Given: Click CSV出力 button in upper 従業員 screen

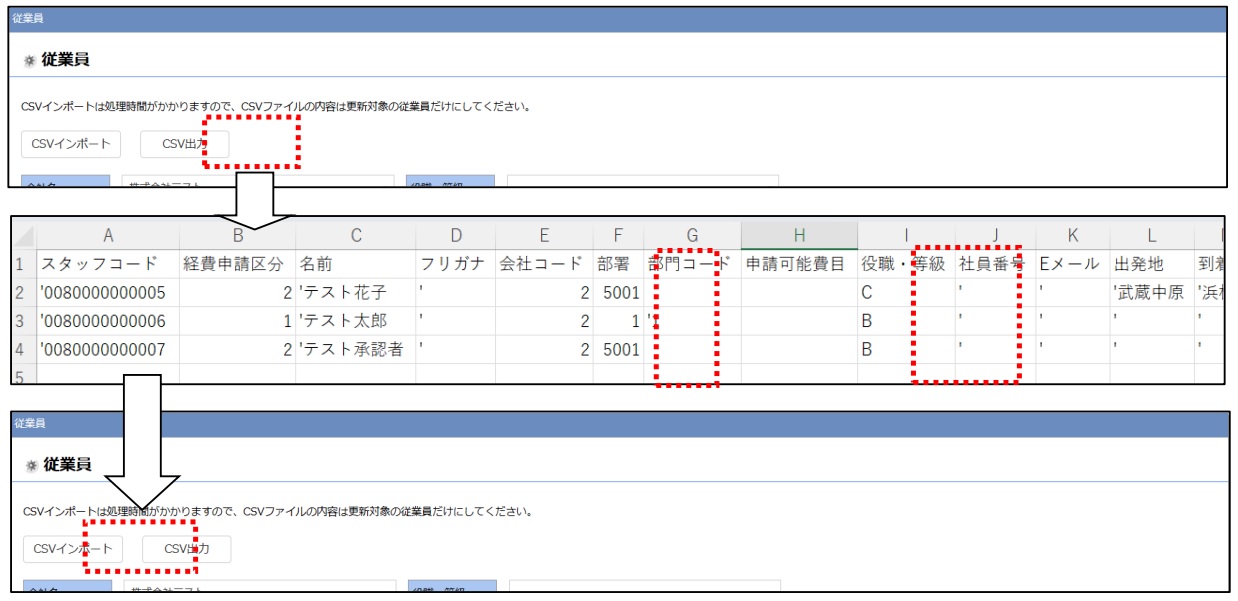Looking at the screenshot, I should click(185, 144).
